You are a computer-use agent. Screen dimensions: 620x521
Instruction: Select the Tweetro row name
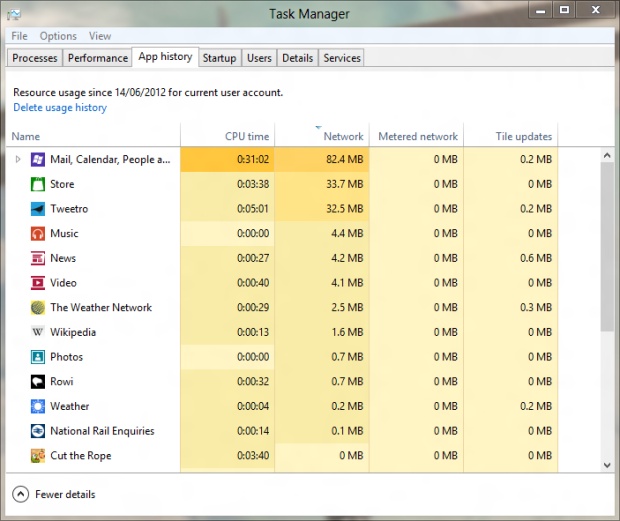(69, 209)
